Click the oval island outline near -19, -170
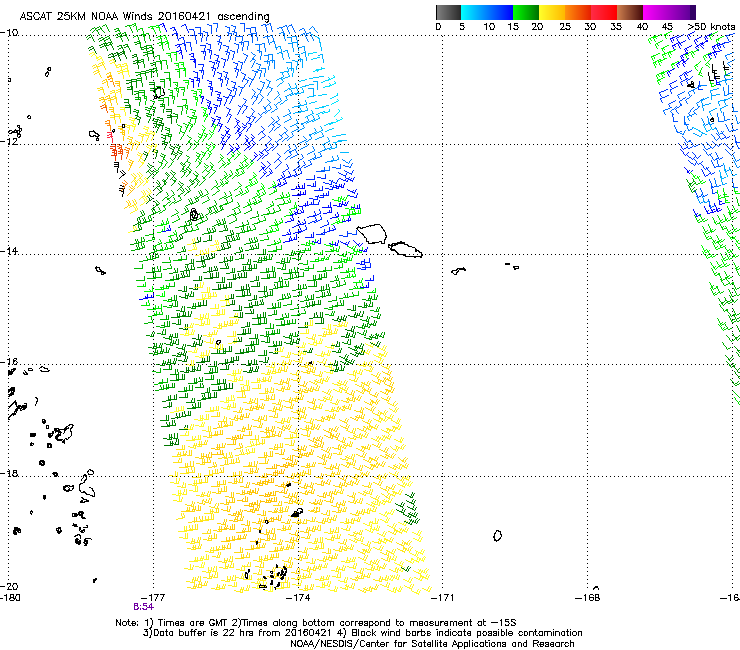The width and height of the screenshot is (740, 650). coord(497,536)
